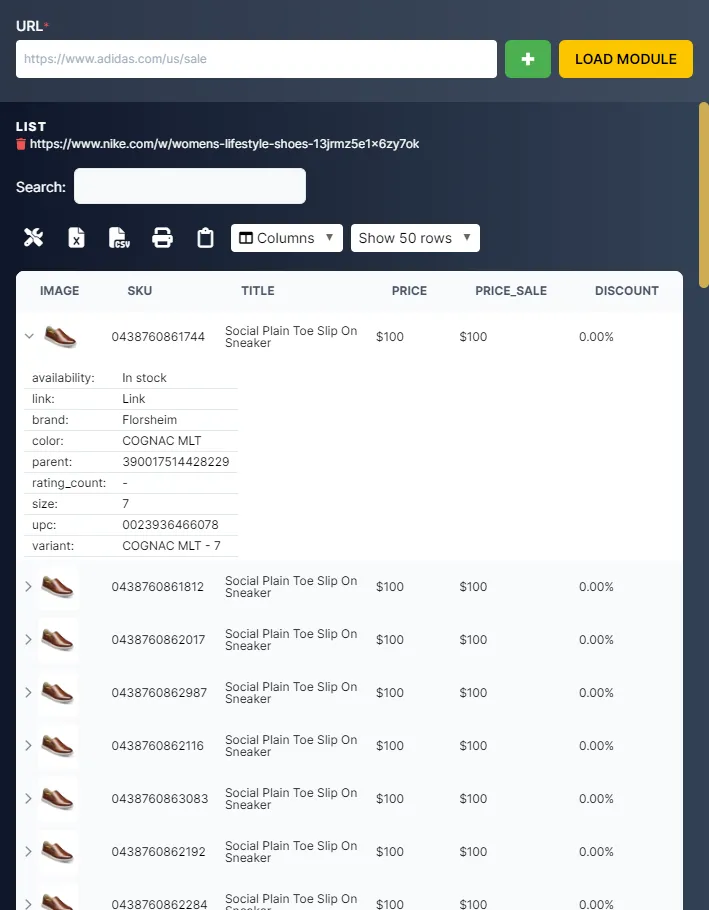Sort by SKU column header
The width and height of the screenshot is (709, 910).
point(140,291)
